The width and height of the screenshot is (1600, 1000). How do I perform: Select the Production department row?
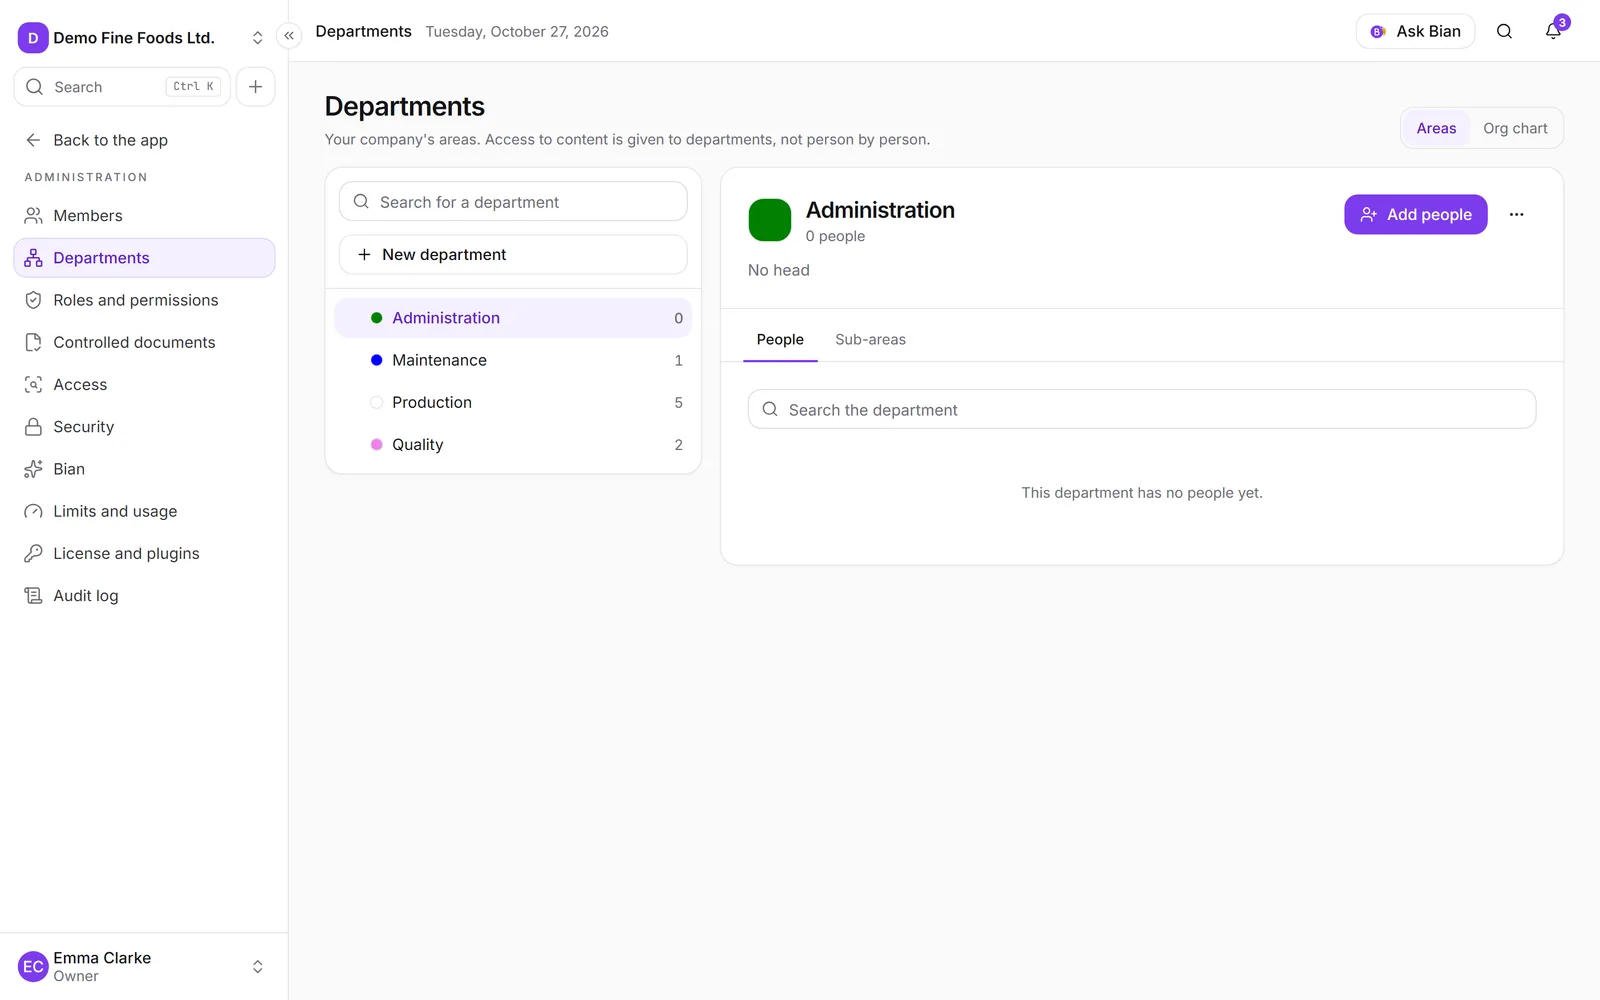[513, 402]
